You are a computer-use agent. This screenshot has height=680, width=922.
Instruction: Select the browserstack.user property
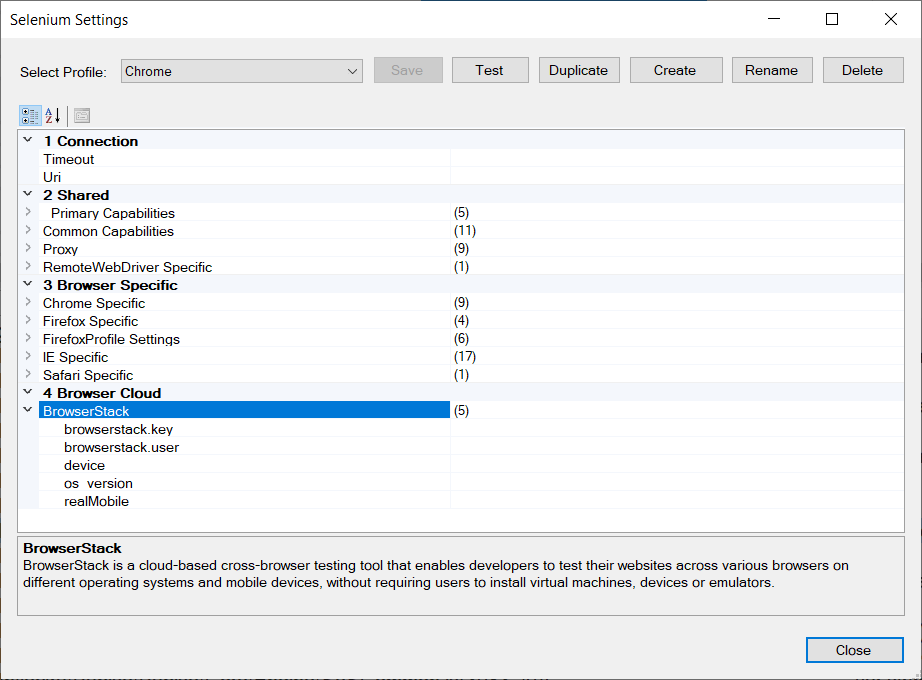(245, 447)
